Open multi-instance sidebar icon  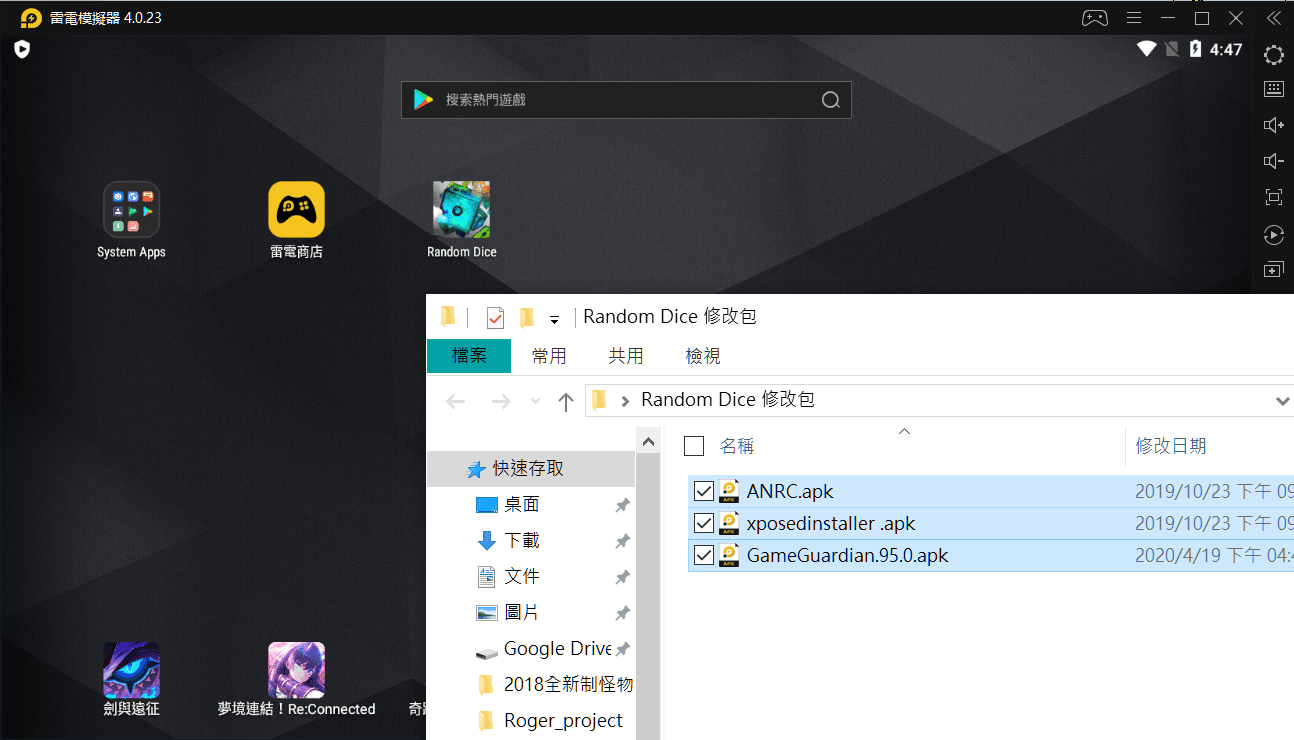coord(1273,270)
